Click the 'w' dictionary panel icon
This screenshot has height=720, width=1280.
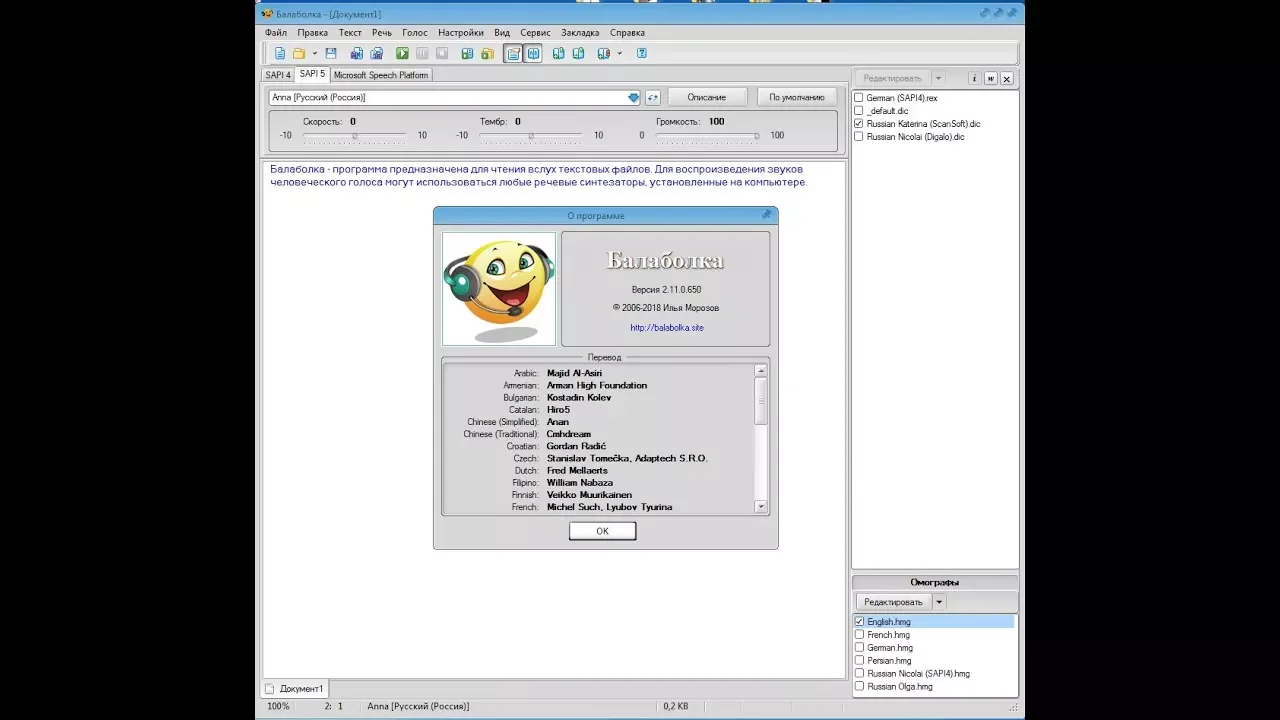pos(991,78)
